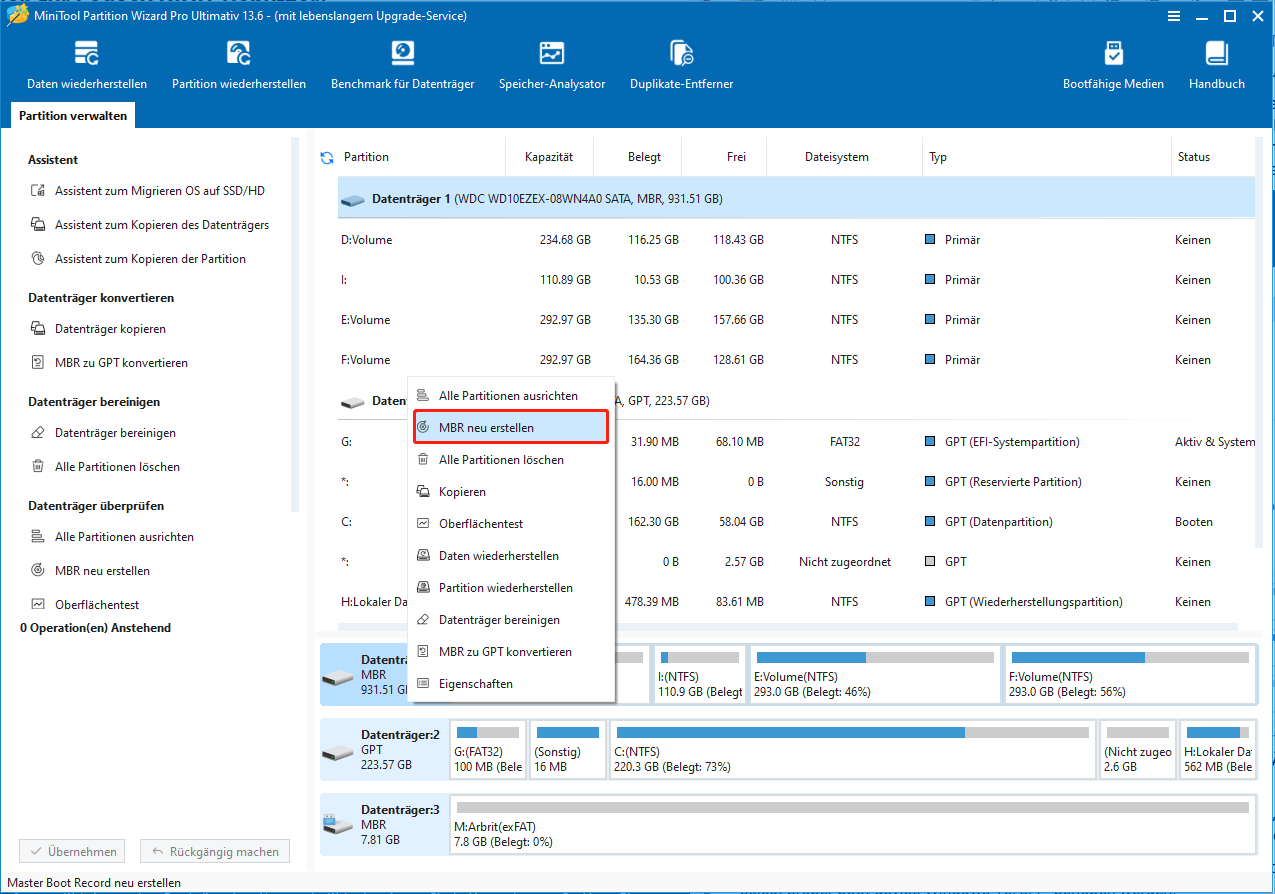Image resolution: width=1275 pixels, height=894 pixels.
Task: Select Alle Partitionen ausrichten in context menu
Action: point(511,396)
